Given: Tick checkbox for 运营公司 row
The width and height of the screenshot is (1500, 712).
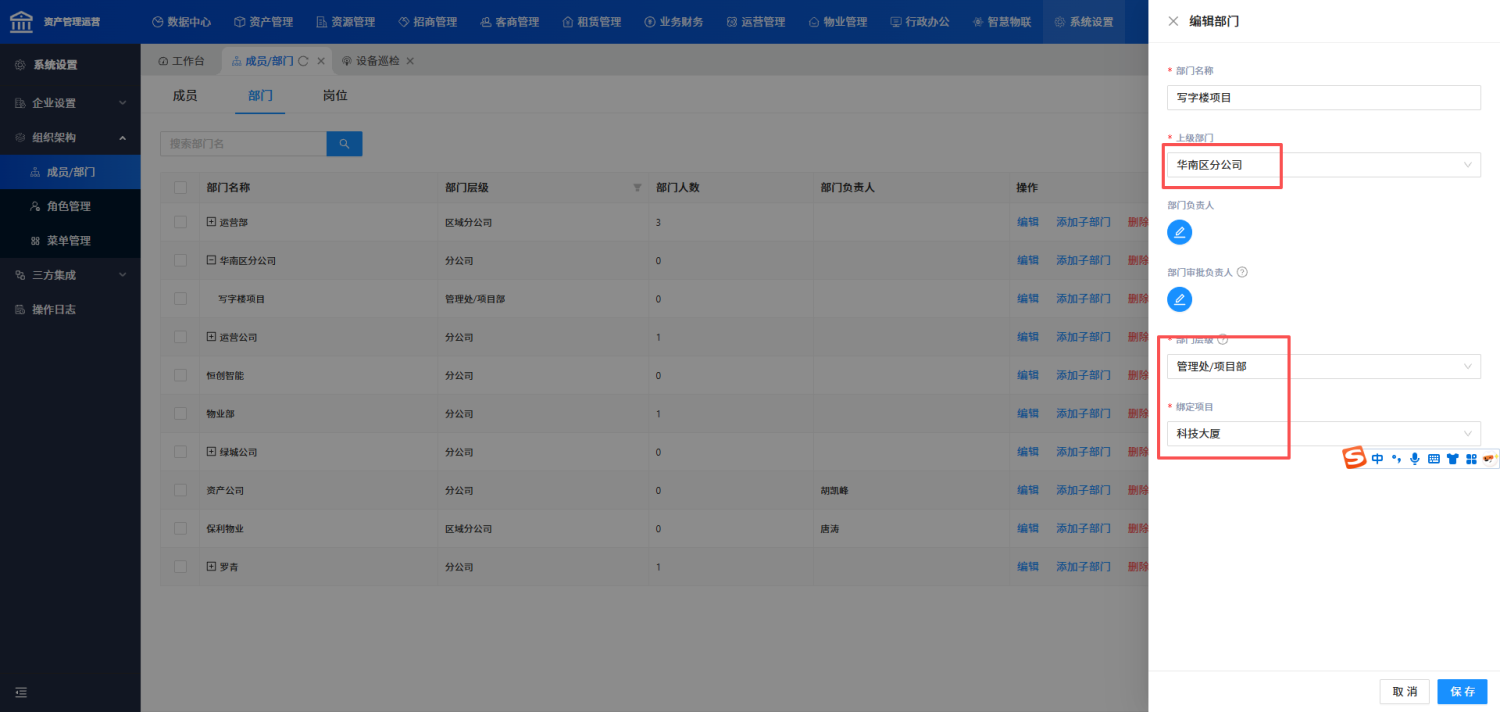Looking at the screenshot, I should tap(180, 337).
